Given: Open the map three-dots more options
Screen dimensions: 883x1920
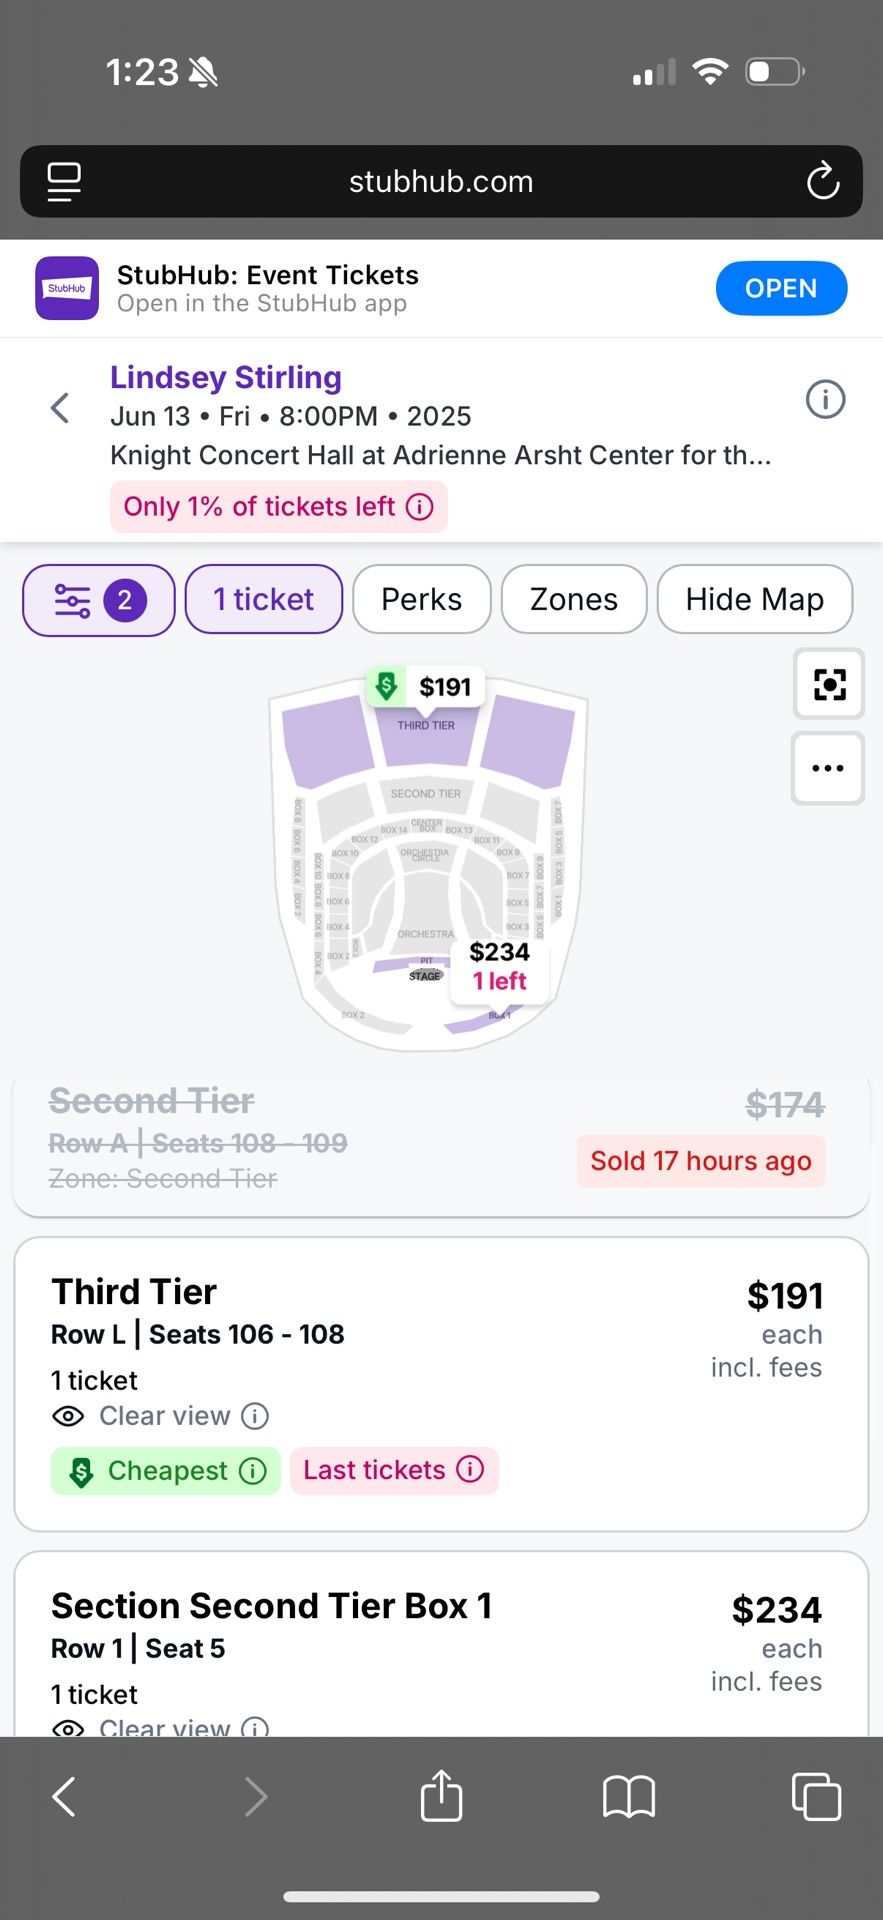Looking at the screenshot, I should 828,768.
